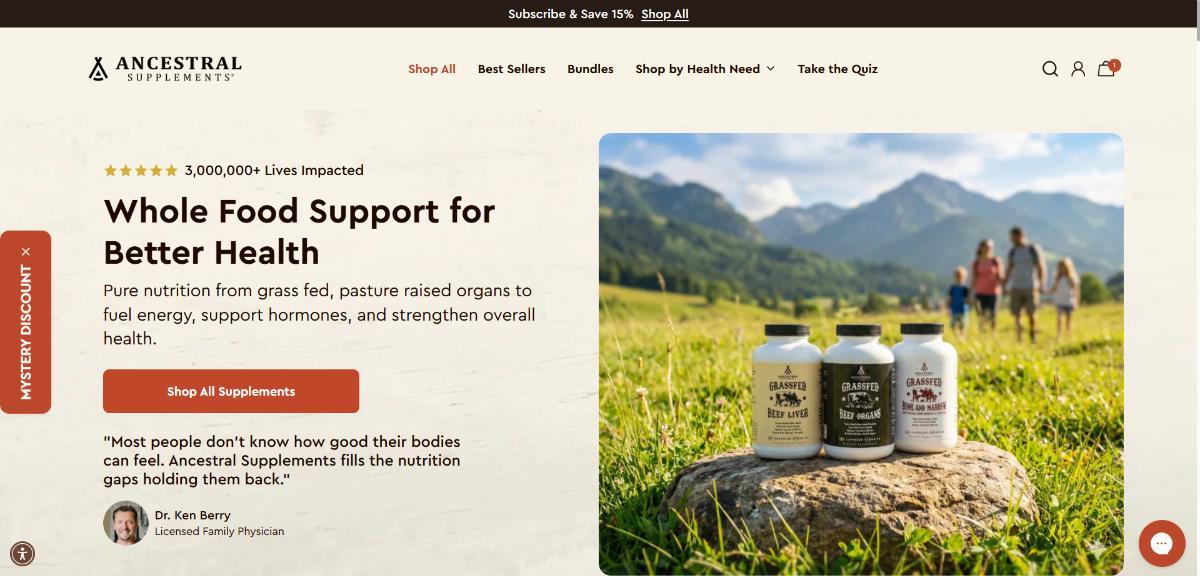The height and width of the screenshot is (576, 1200).
Task: Open the chat bubble widget
Action: click(x=1161, y=543)
